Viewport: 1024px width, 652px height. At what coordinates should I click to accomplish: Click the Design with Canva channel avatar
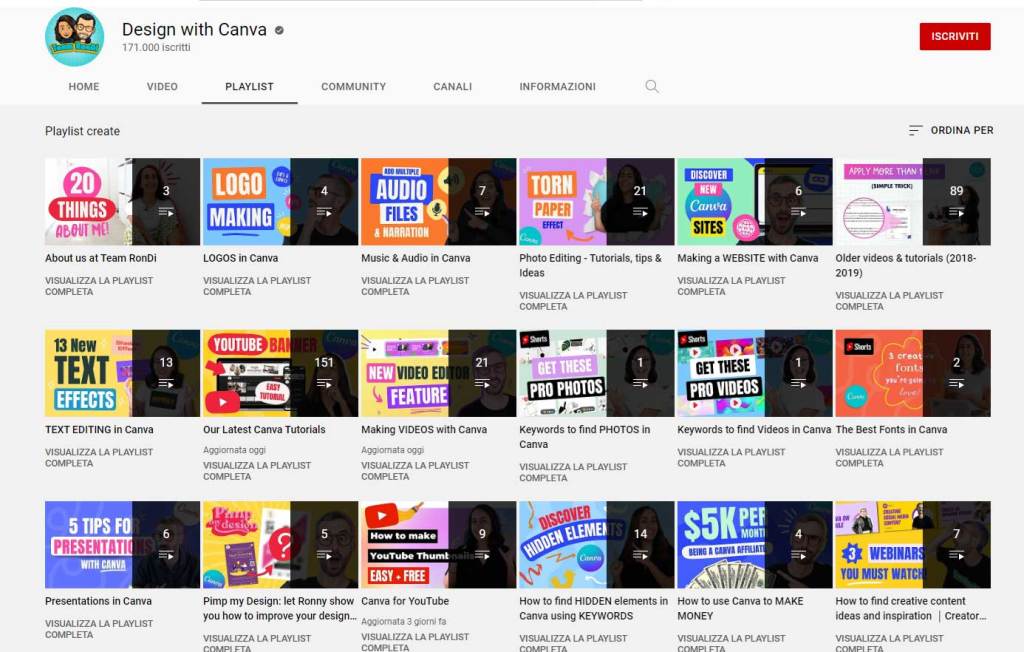click(75, 37)
